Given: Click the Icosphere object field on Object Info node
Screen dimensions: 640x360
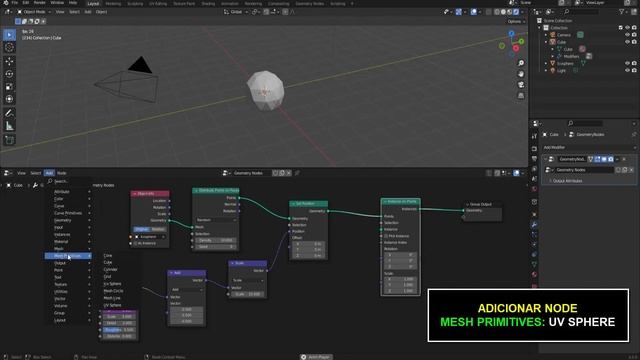Looking at the screenshot, I should click(149, 237).
